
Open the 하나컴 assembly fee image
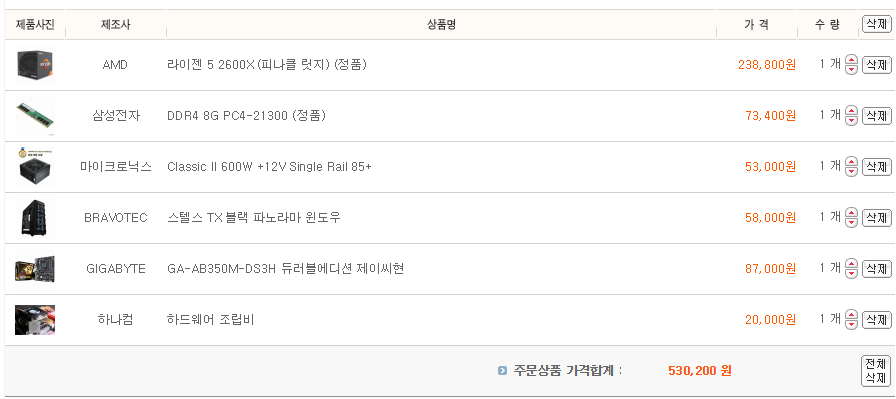point(35,320)
